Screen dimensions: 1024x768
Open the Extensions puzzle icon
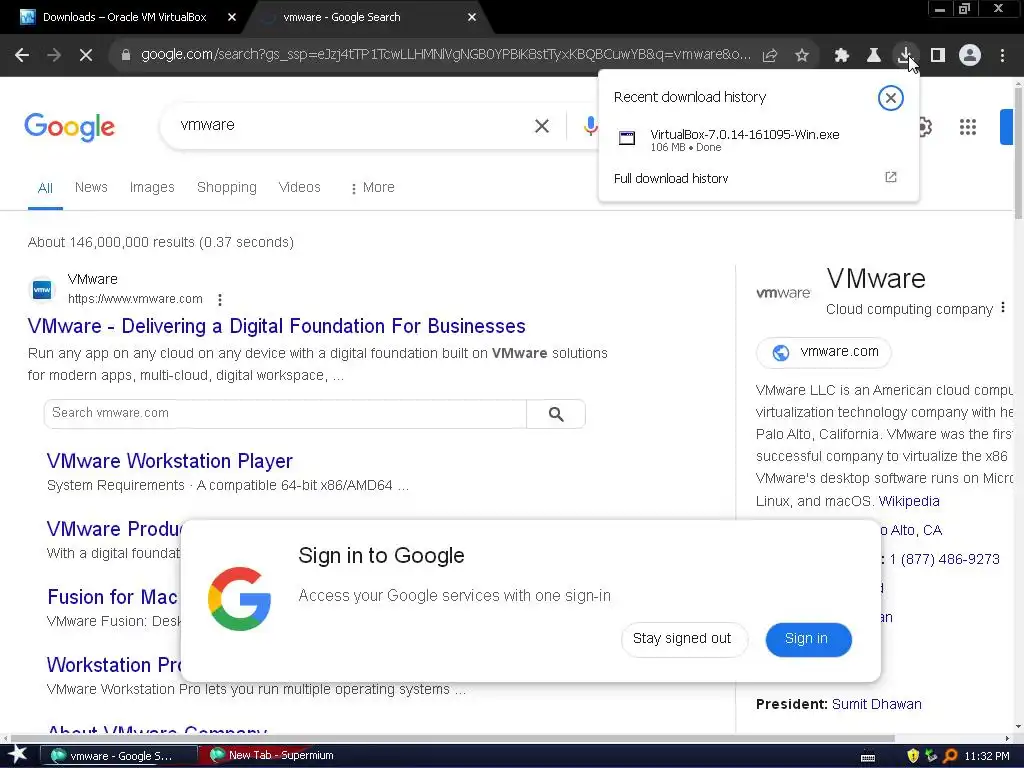click(842, 56)
